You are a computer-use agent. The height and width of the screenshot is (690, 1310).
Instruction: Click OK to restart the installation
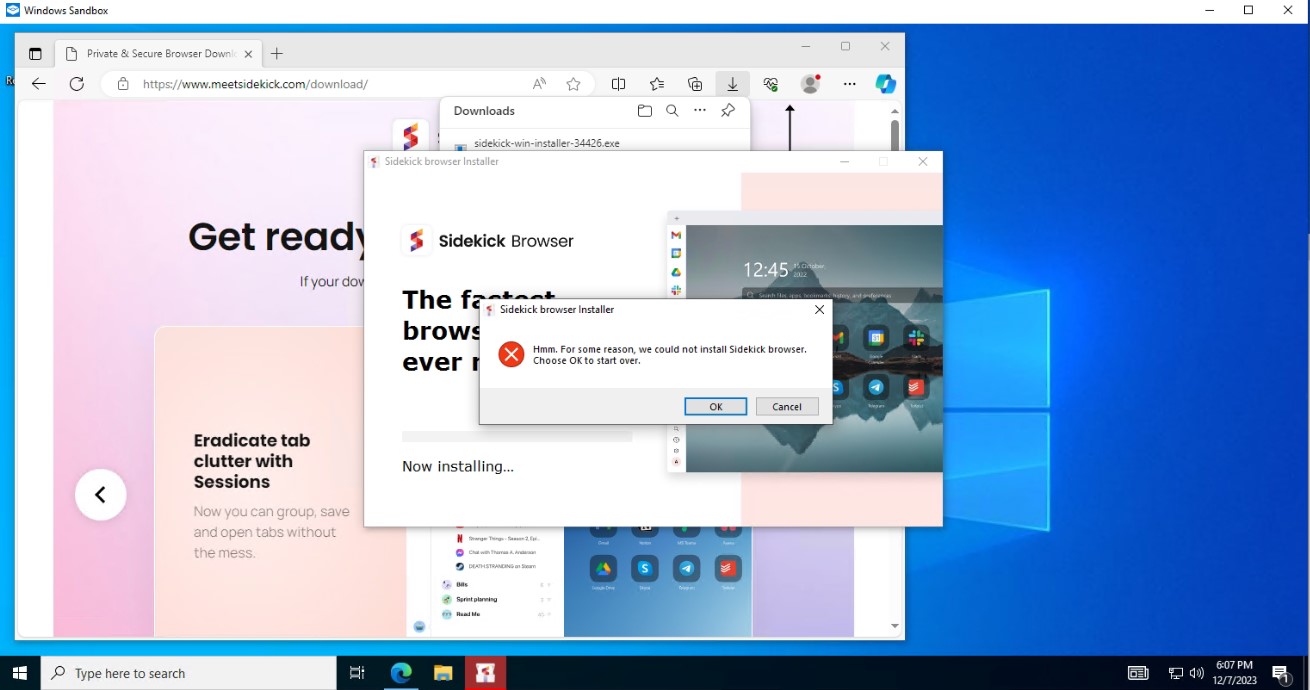[716, 407]
